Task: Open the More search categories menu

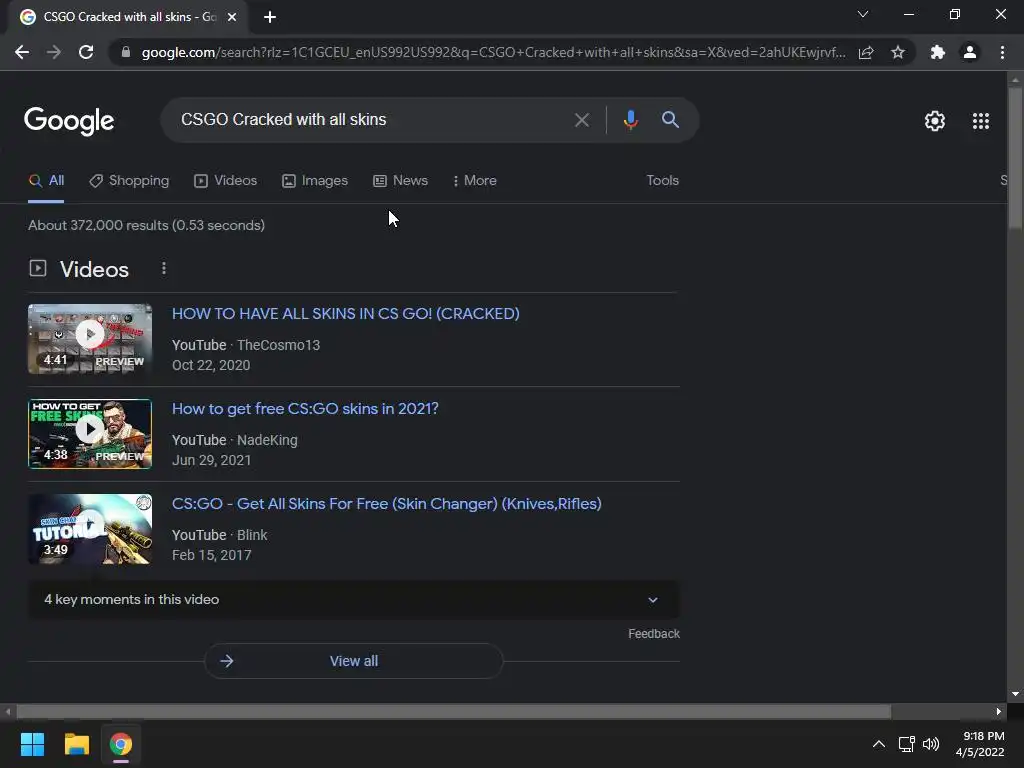Action: [475, 181]
